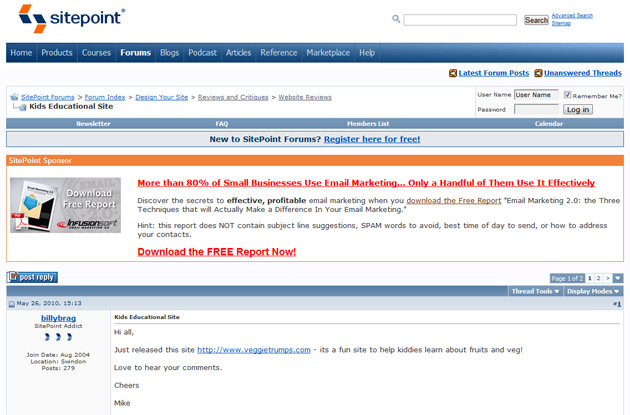Open the FAQ menu item
630x415 pixels.
point(222,124)
